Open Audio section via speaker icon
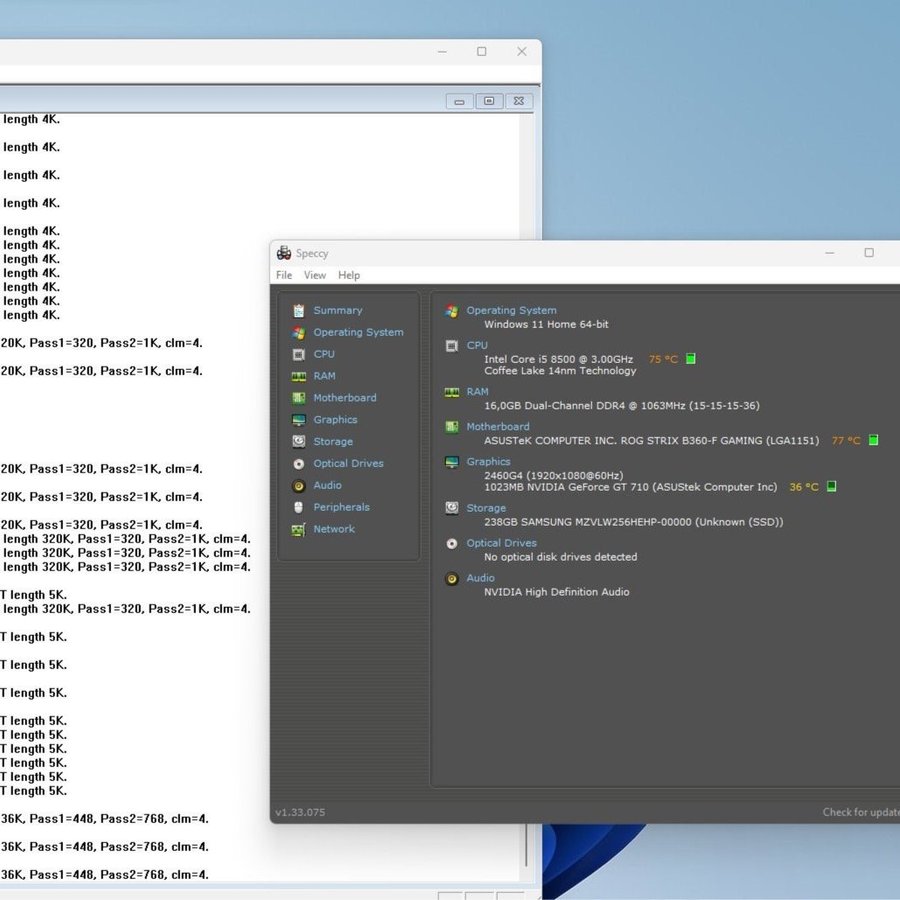900x900 pixels. 298,486
